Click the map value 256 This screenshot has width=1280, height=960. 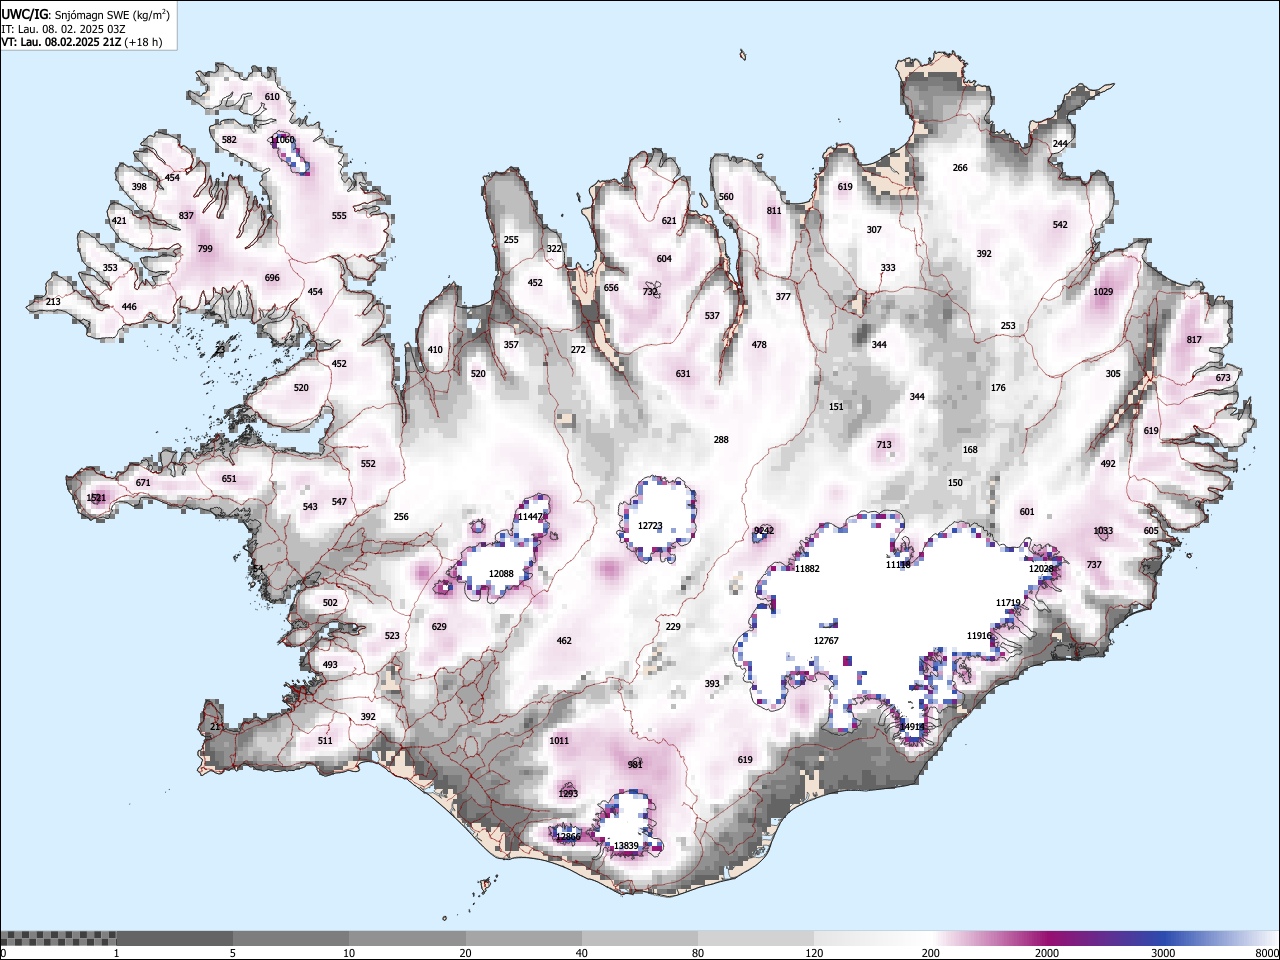(x=401, y=517)
